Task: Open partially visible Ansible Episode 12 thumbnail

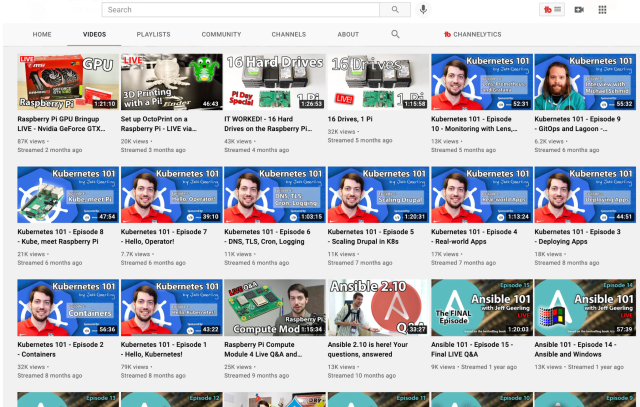Action: (171, 399)
